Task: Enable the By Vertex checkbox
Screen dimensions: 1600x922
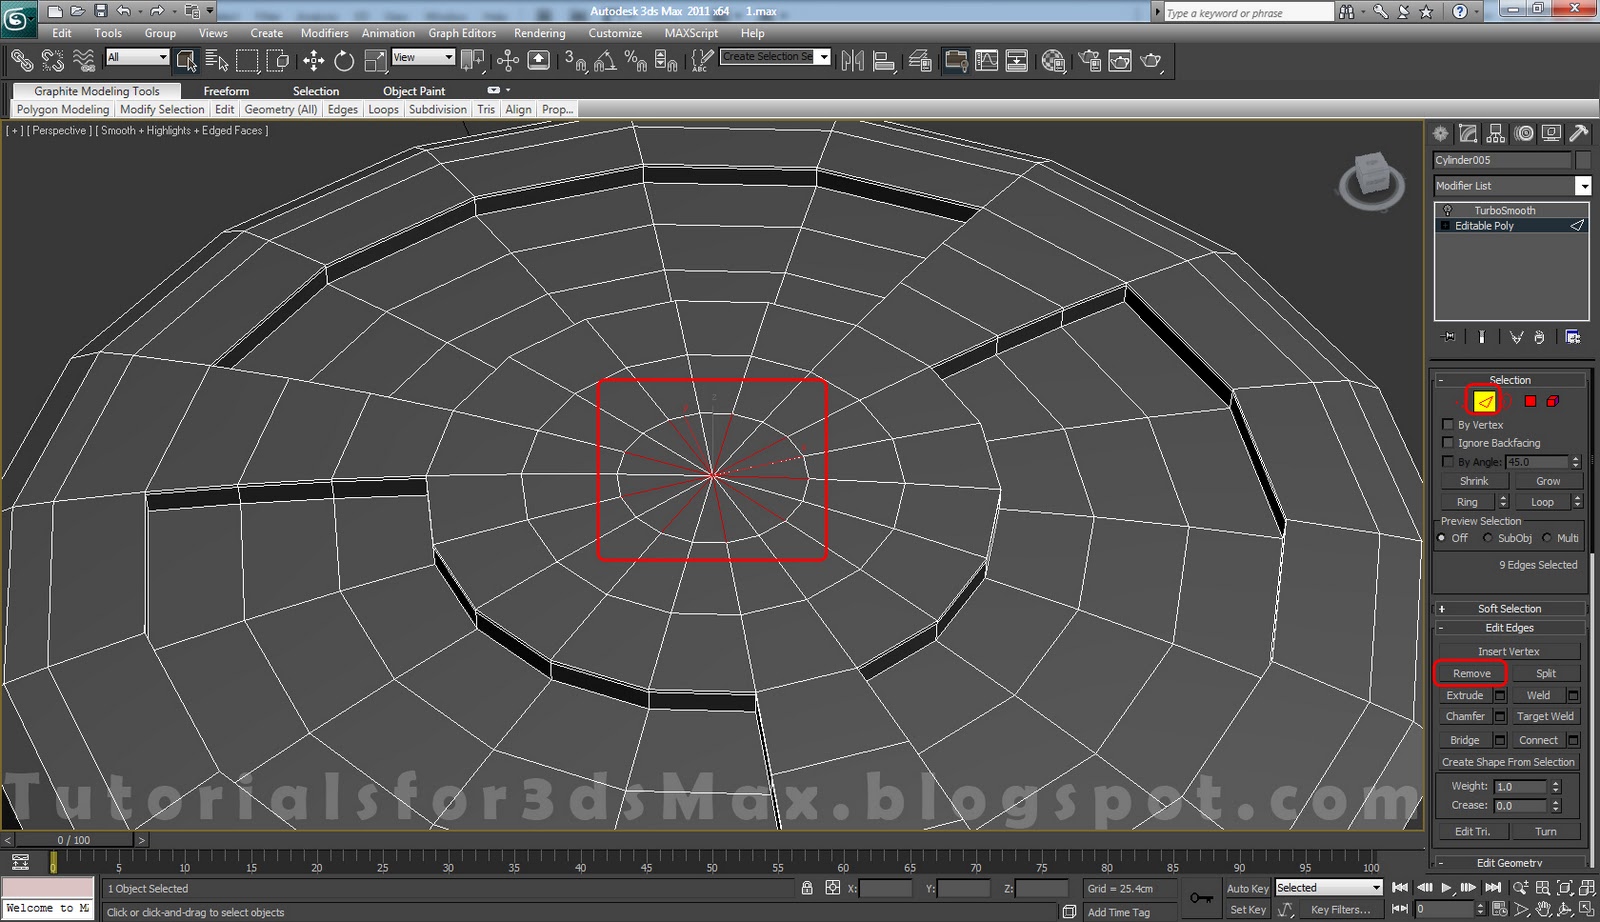Action: click(1447, 425)
